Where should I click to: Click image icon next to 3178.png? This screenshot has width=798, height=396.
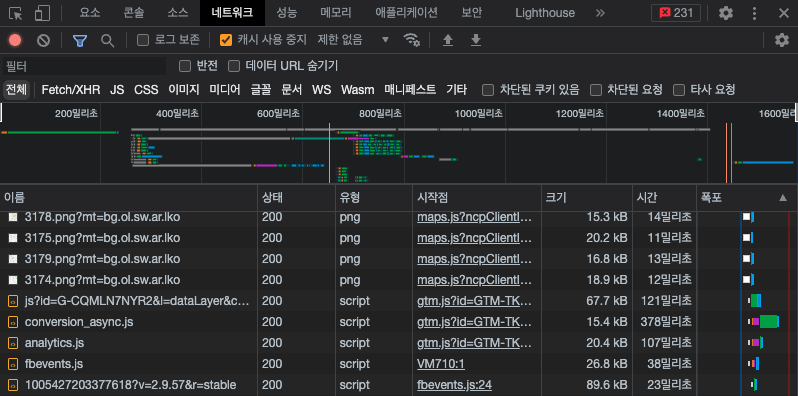tap(14, 217)
